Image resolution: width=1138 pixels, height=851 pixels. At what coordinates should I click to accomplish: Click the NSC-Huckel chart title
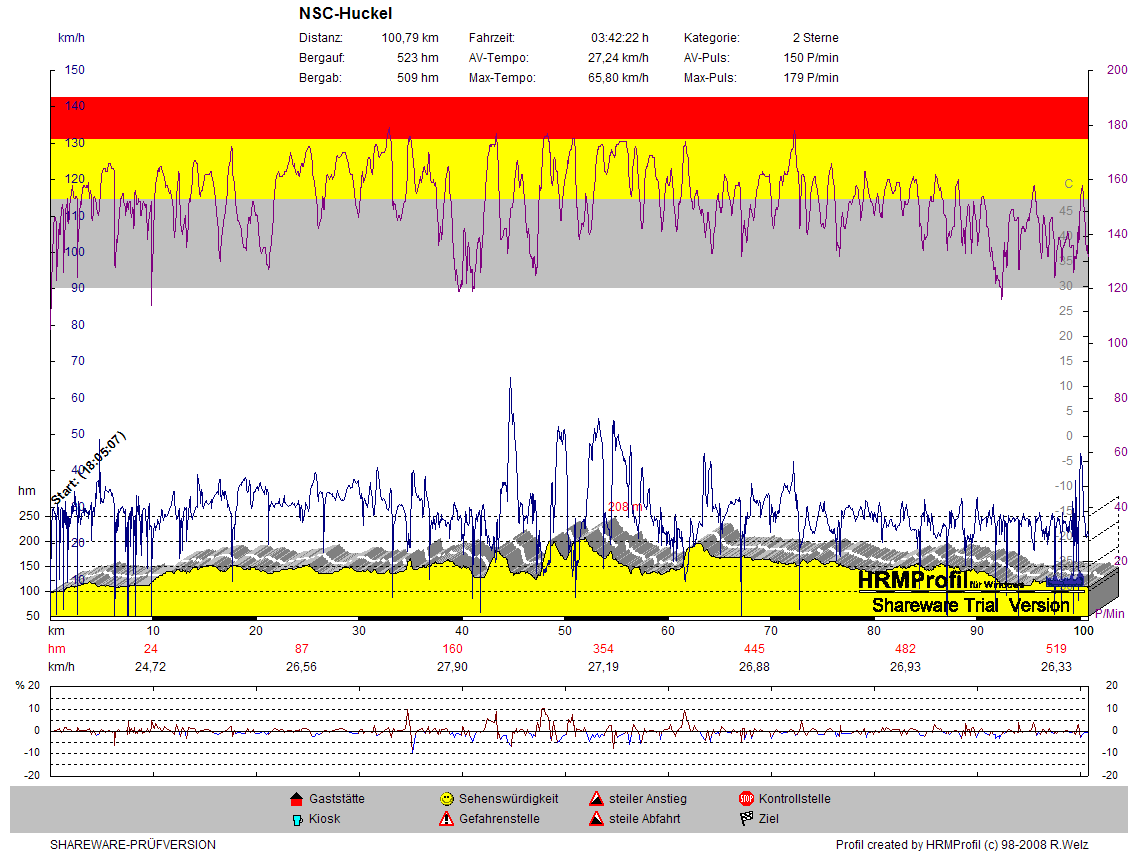coord(345,14)
